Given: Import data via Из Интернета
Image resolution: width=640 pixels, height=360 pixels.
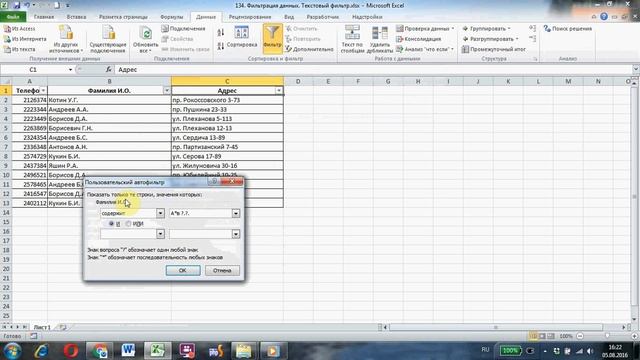Looking at the screenshot, I should pyautogui.click(x=24, y=39).
